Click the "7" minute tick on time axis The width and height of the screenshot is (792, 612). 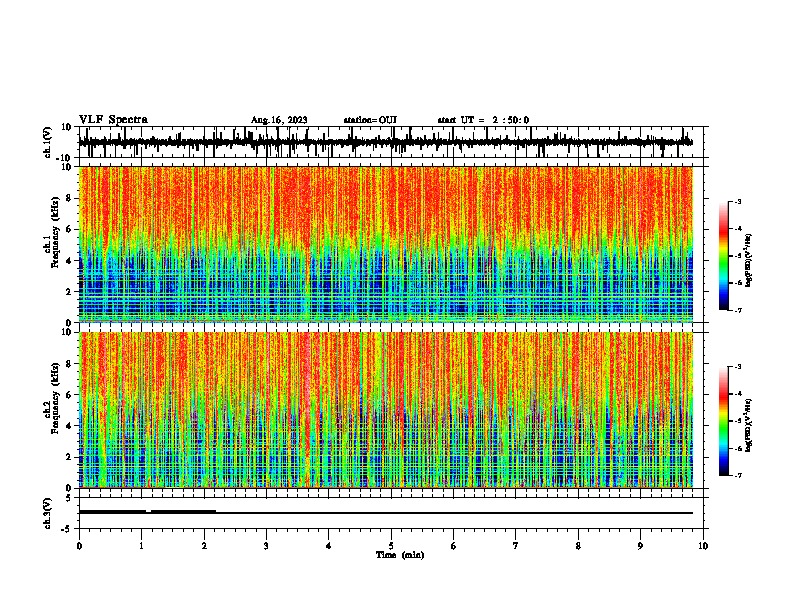(x=516, y=546)
